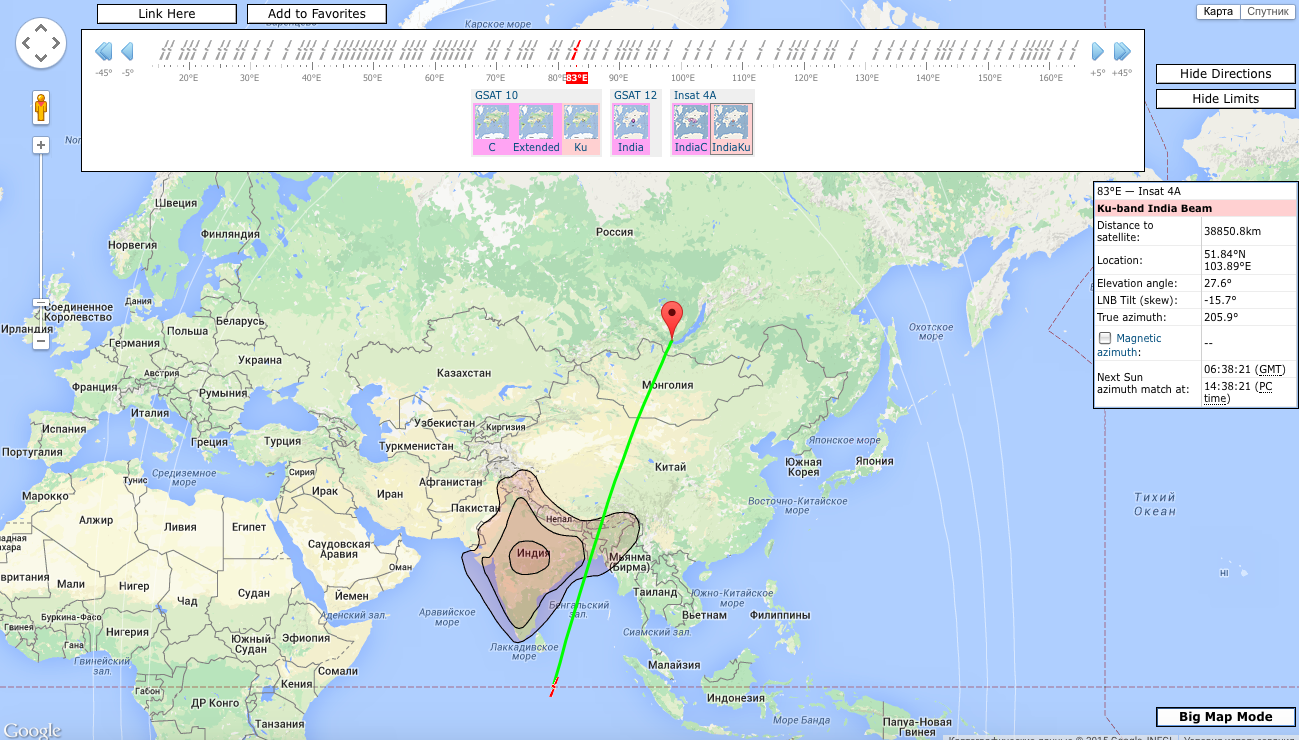
Task: Click the PC time link
Action: (1239, 392)
